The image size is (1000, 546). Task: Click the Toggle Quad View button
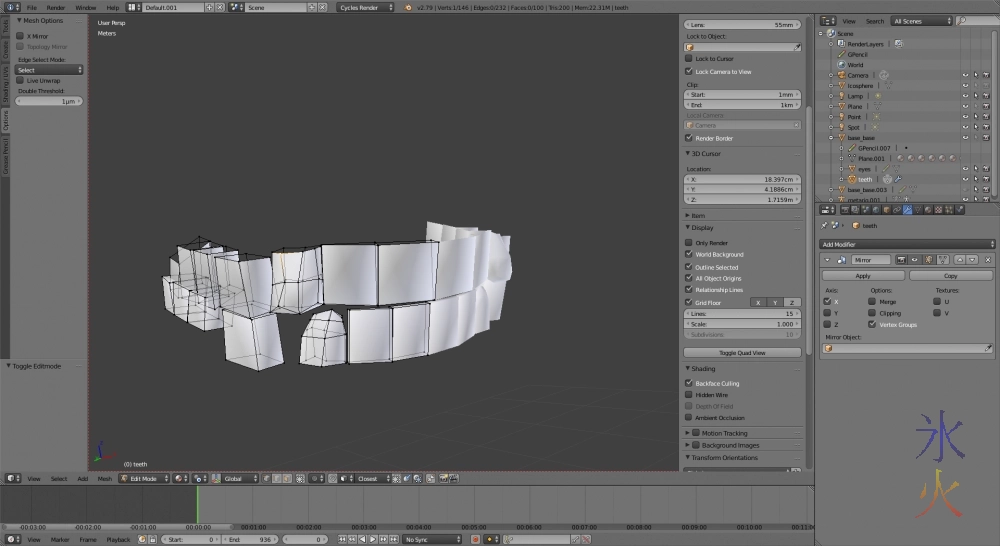(742, 353)
